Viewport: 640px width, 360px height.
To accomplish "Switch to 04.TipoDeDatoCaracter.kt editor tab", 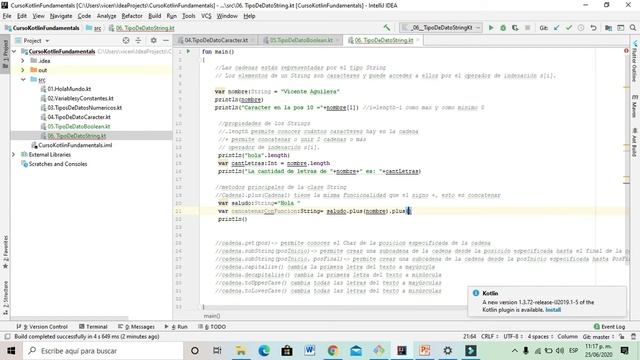I will 216,40.
